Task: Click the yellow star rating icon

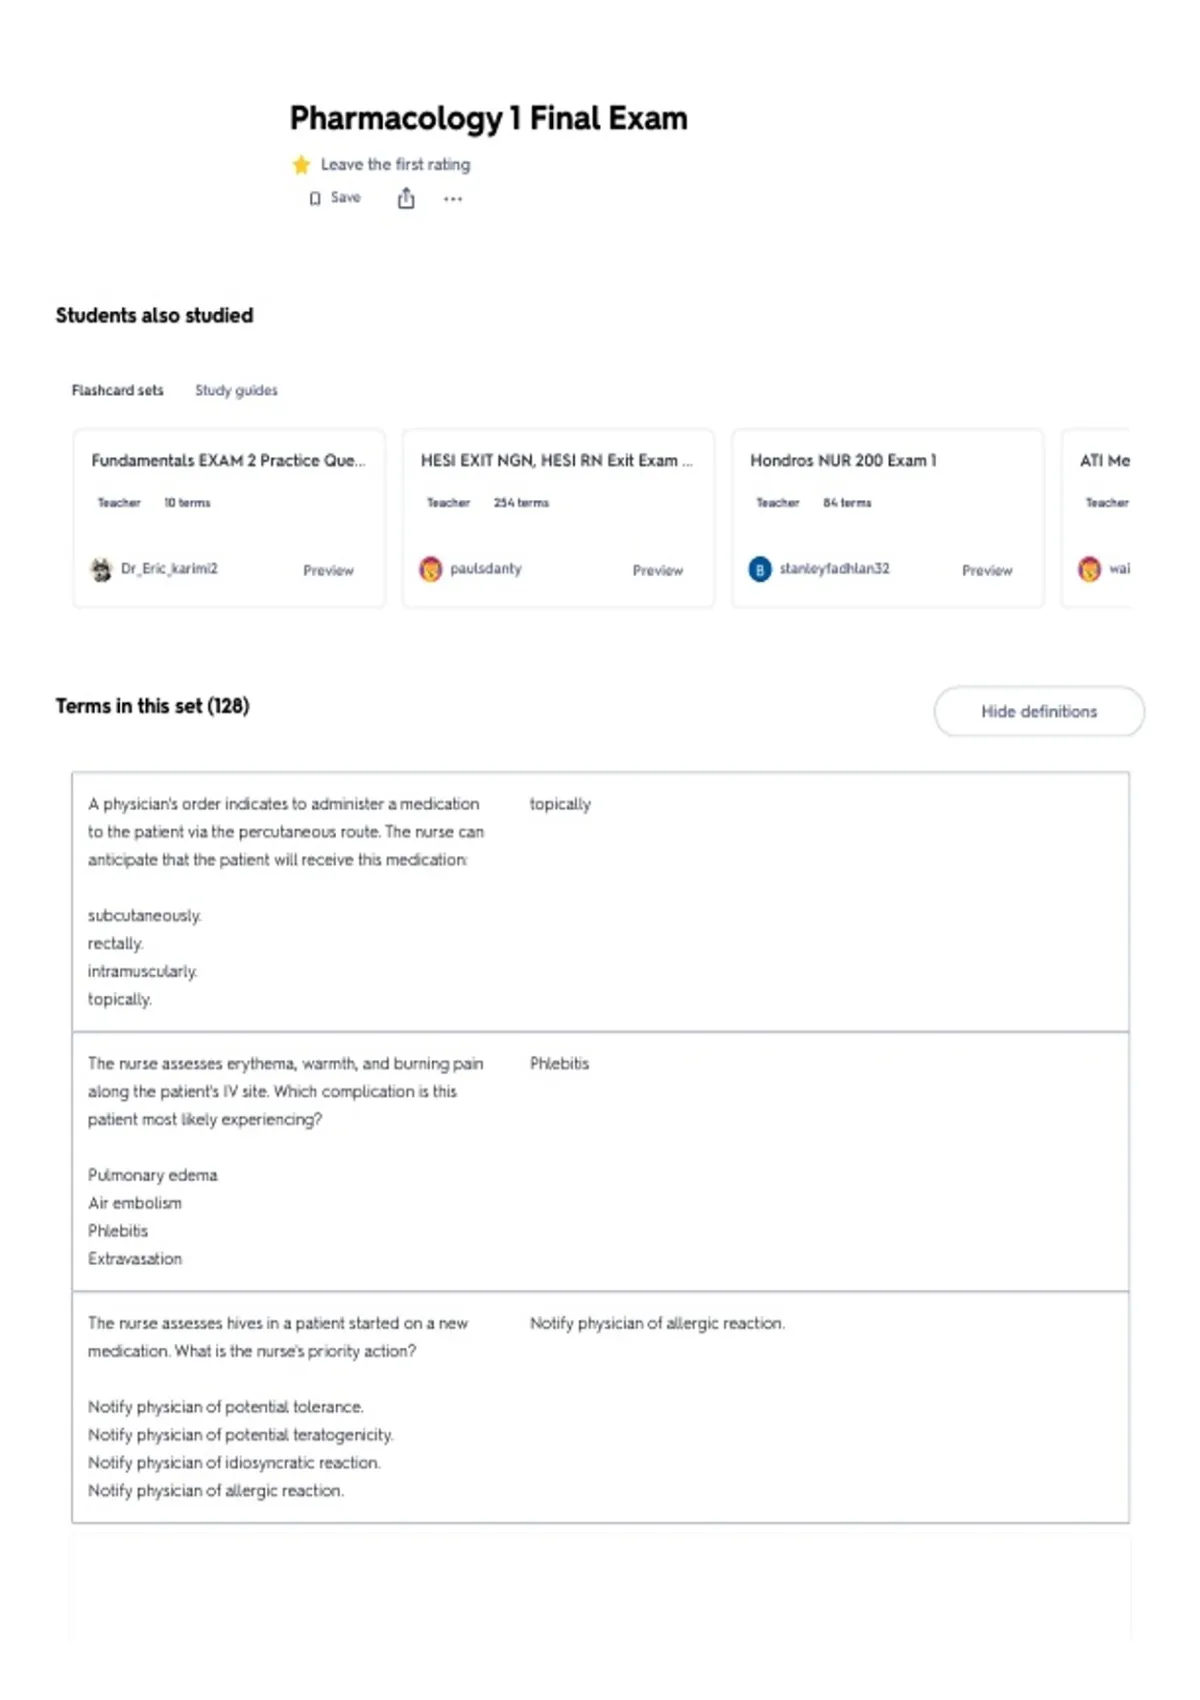Action: 301,164
